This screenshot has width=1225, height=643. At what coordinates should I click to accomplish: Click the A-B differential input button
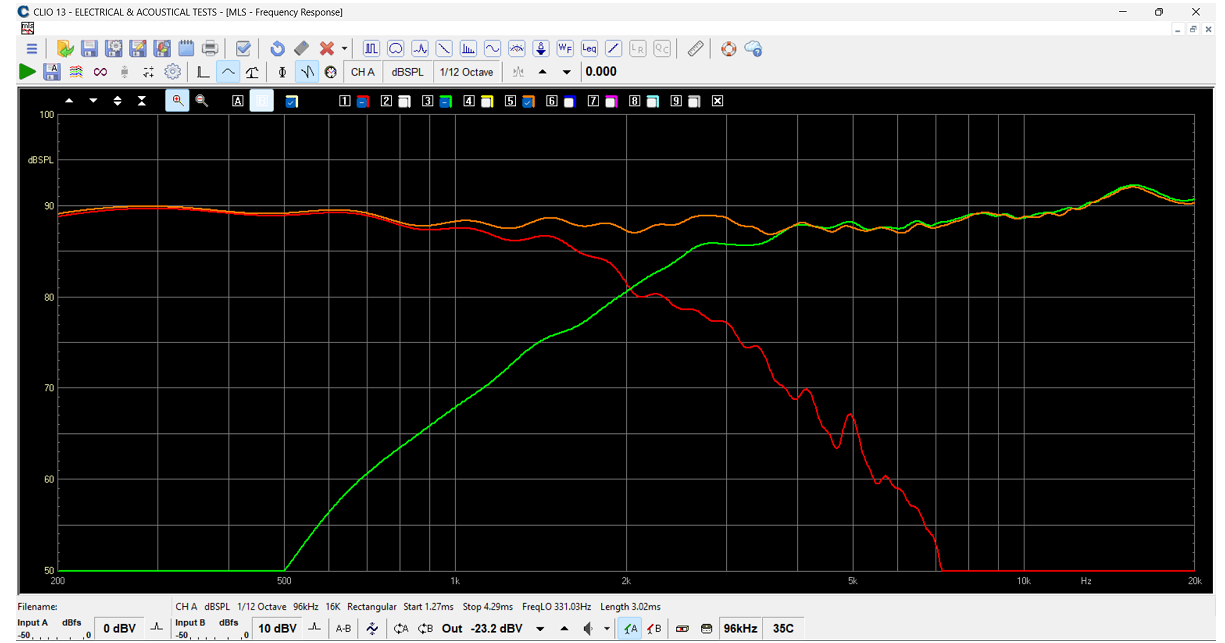click(343, 629)
